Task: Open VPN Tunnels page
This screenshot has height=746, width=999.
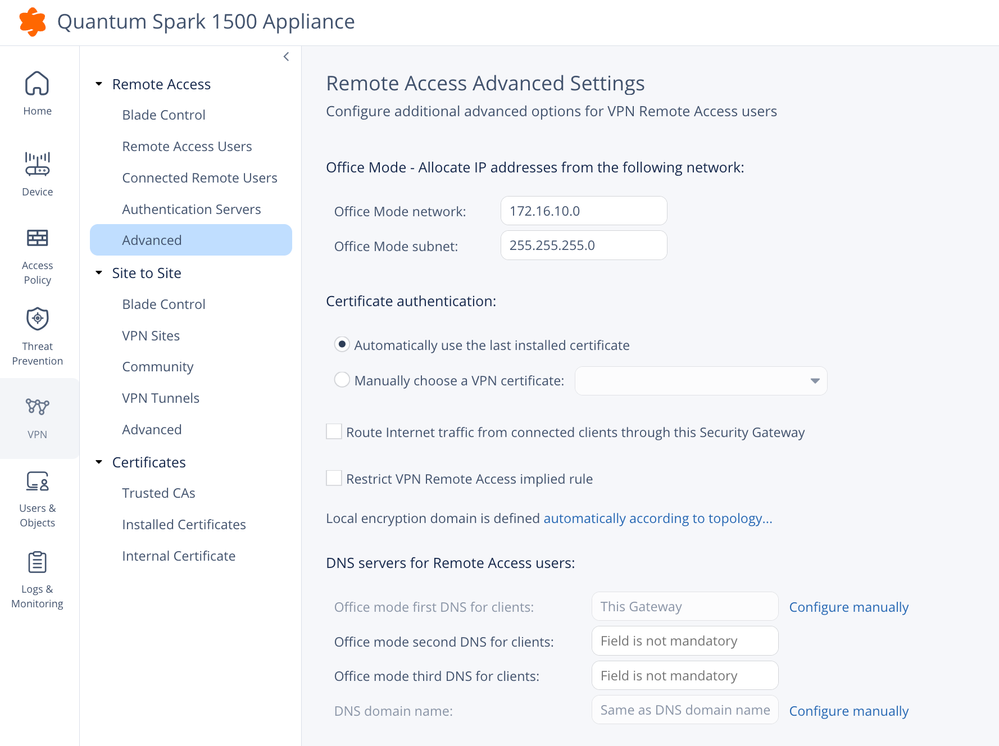Action: point(161,398)
